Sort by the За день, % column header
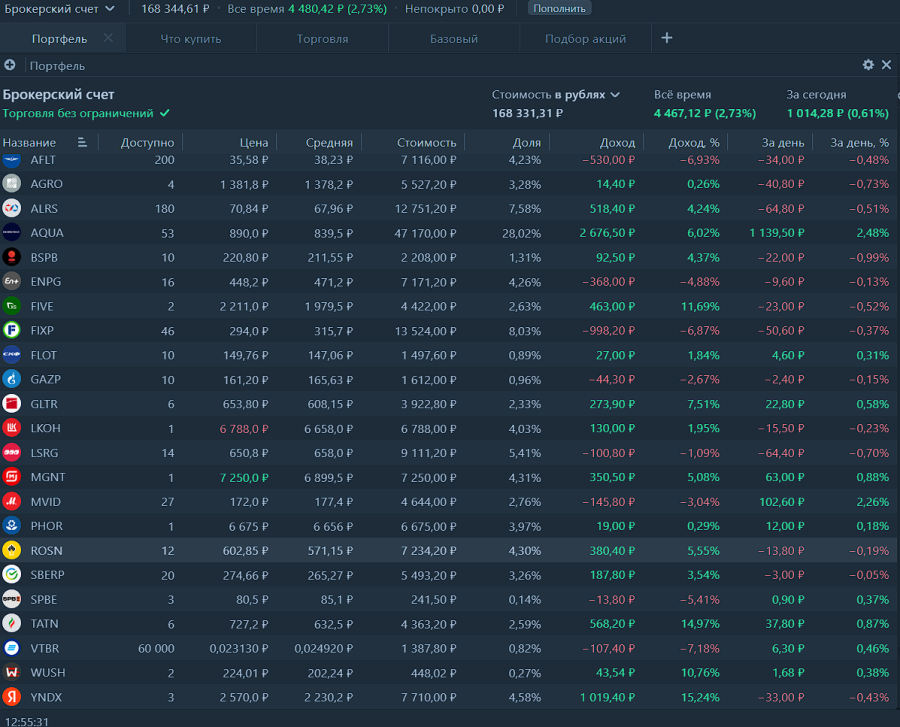 tap(859, 143)
